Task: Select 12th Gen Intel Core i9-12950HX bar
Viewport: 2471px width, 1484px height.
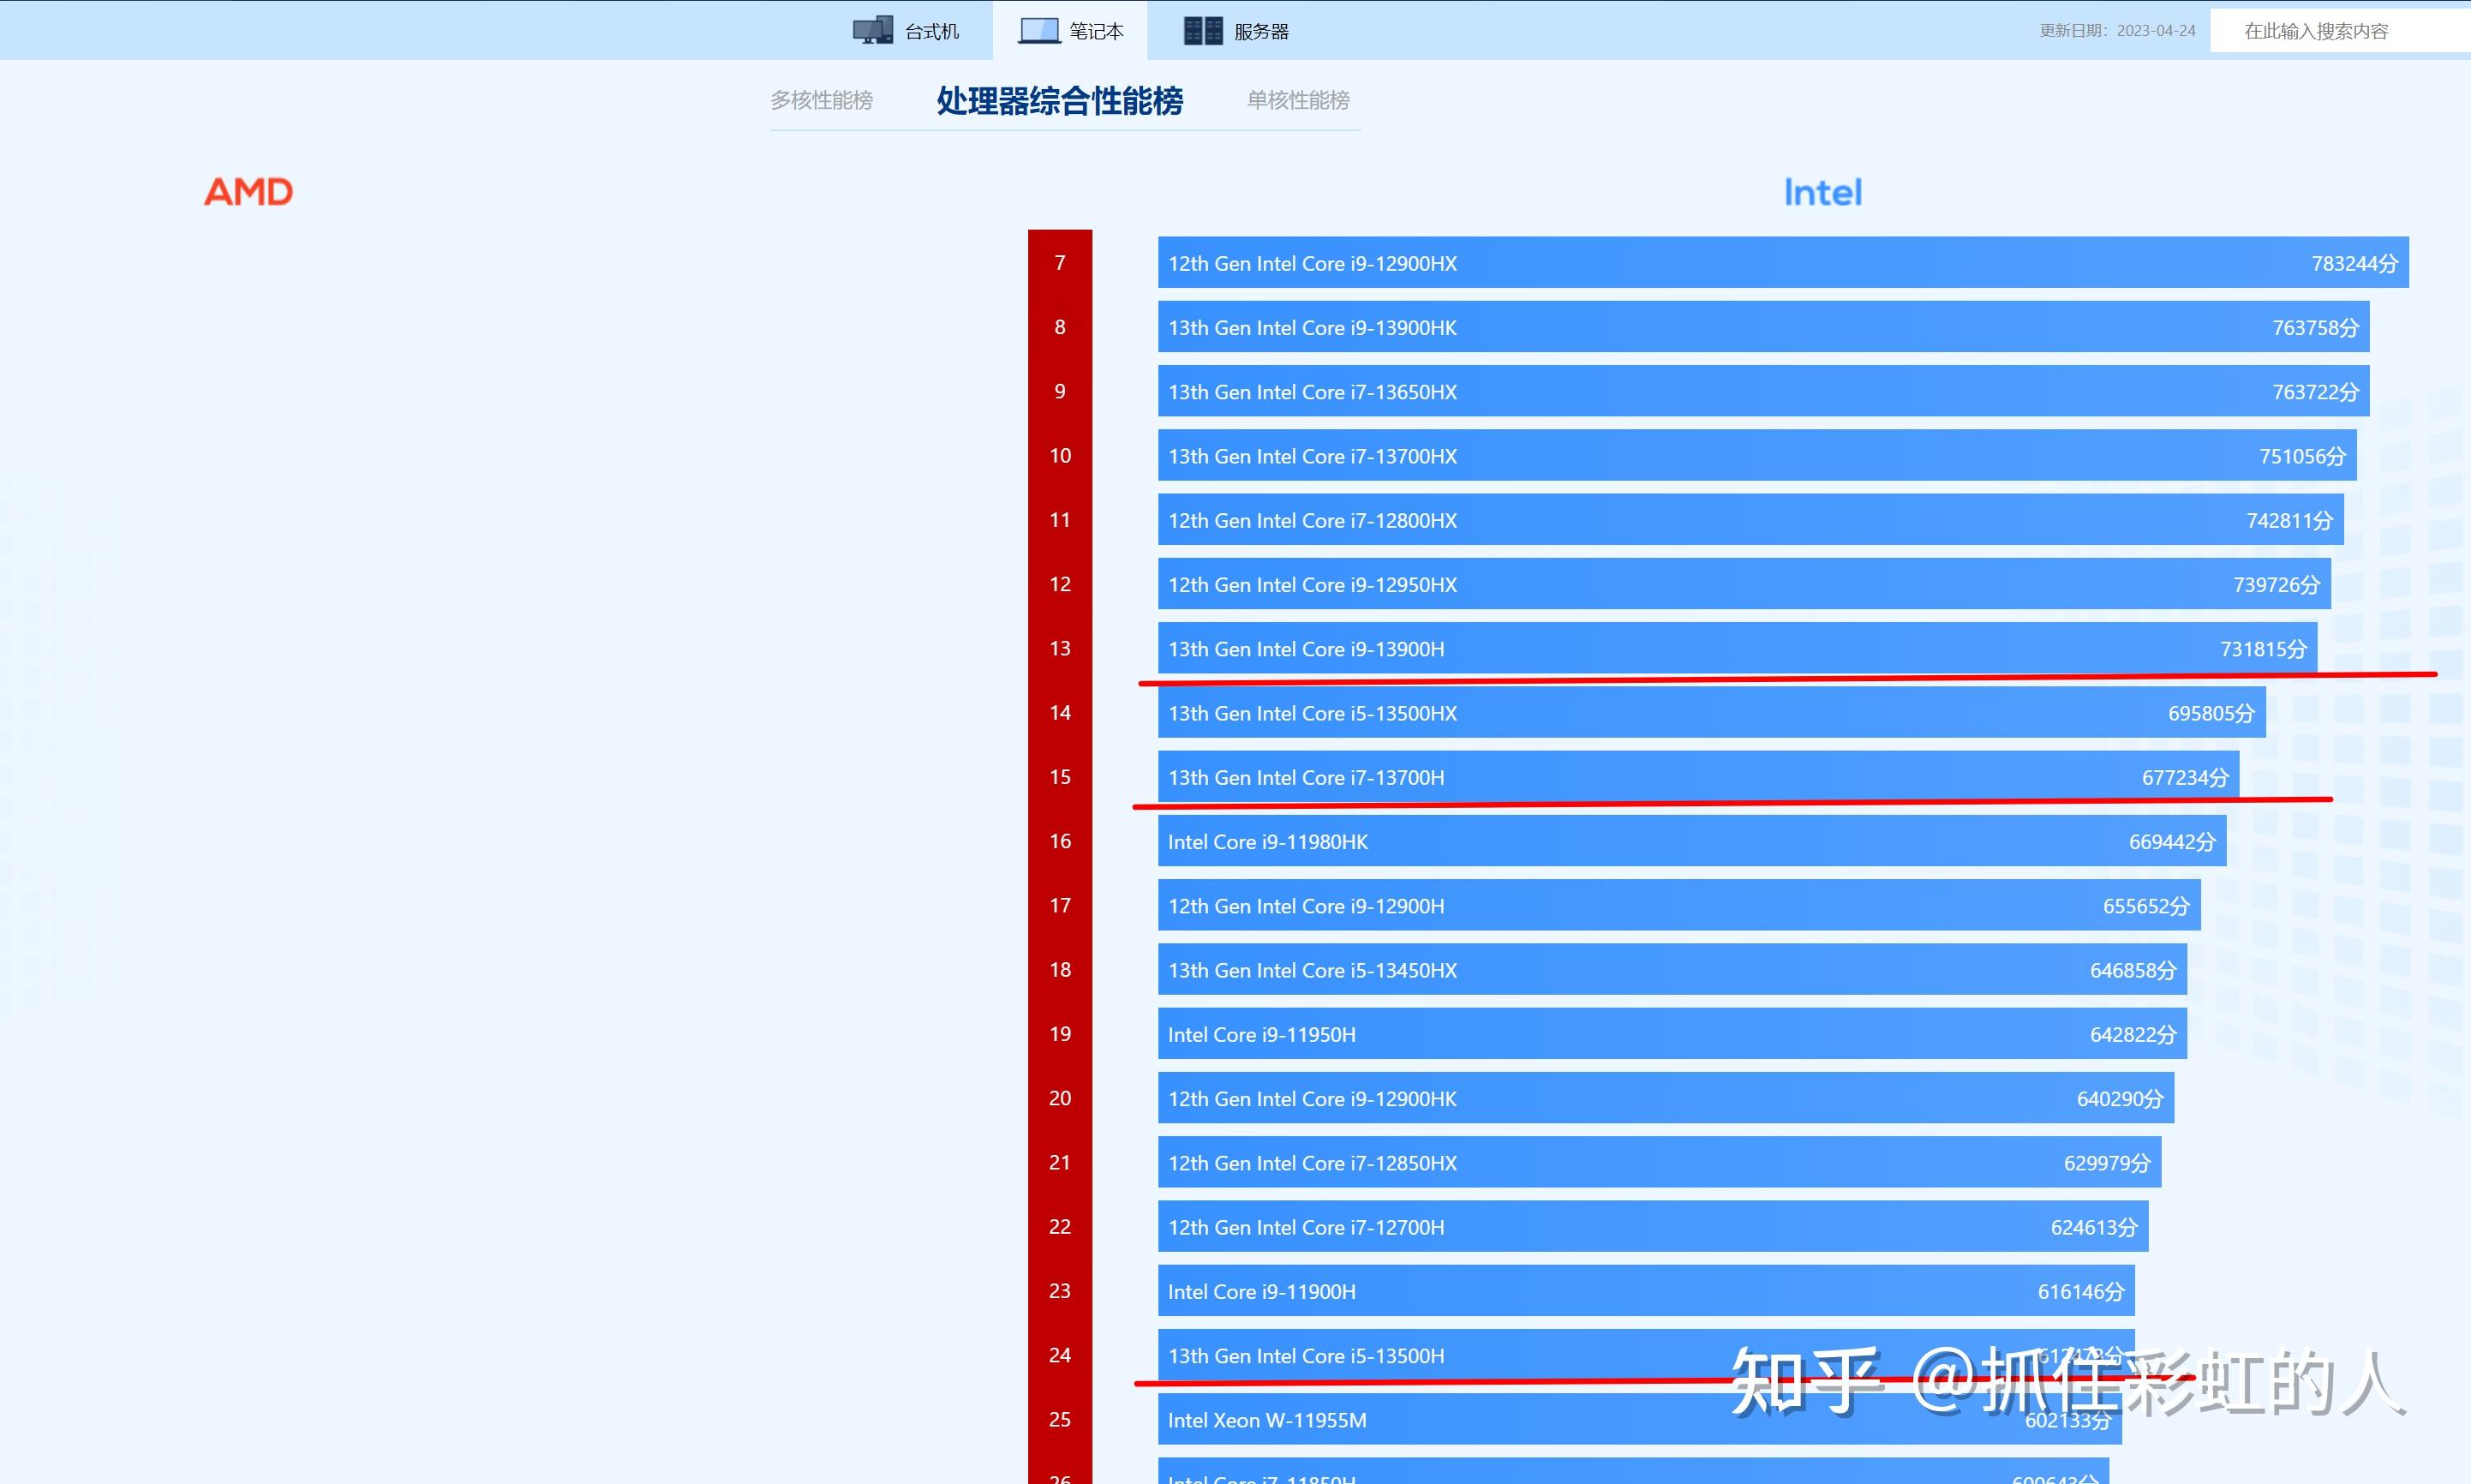Action: point(1744,584)
